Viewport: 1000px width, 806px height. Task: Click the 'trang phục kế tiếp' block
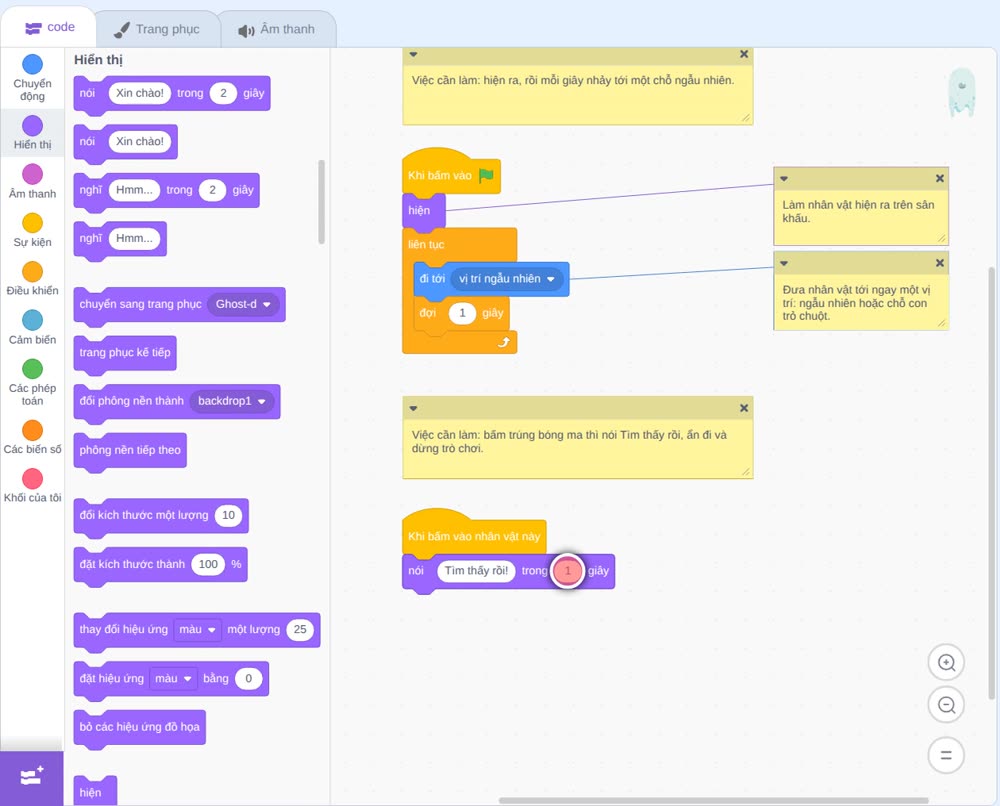125,353
